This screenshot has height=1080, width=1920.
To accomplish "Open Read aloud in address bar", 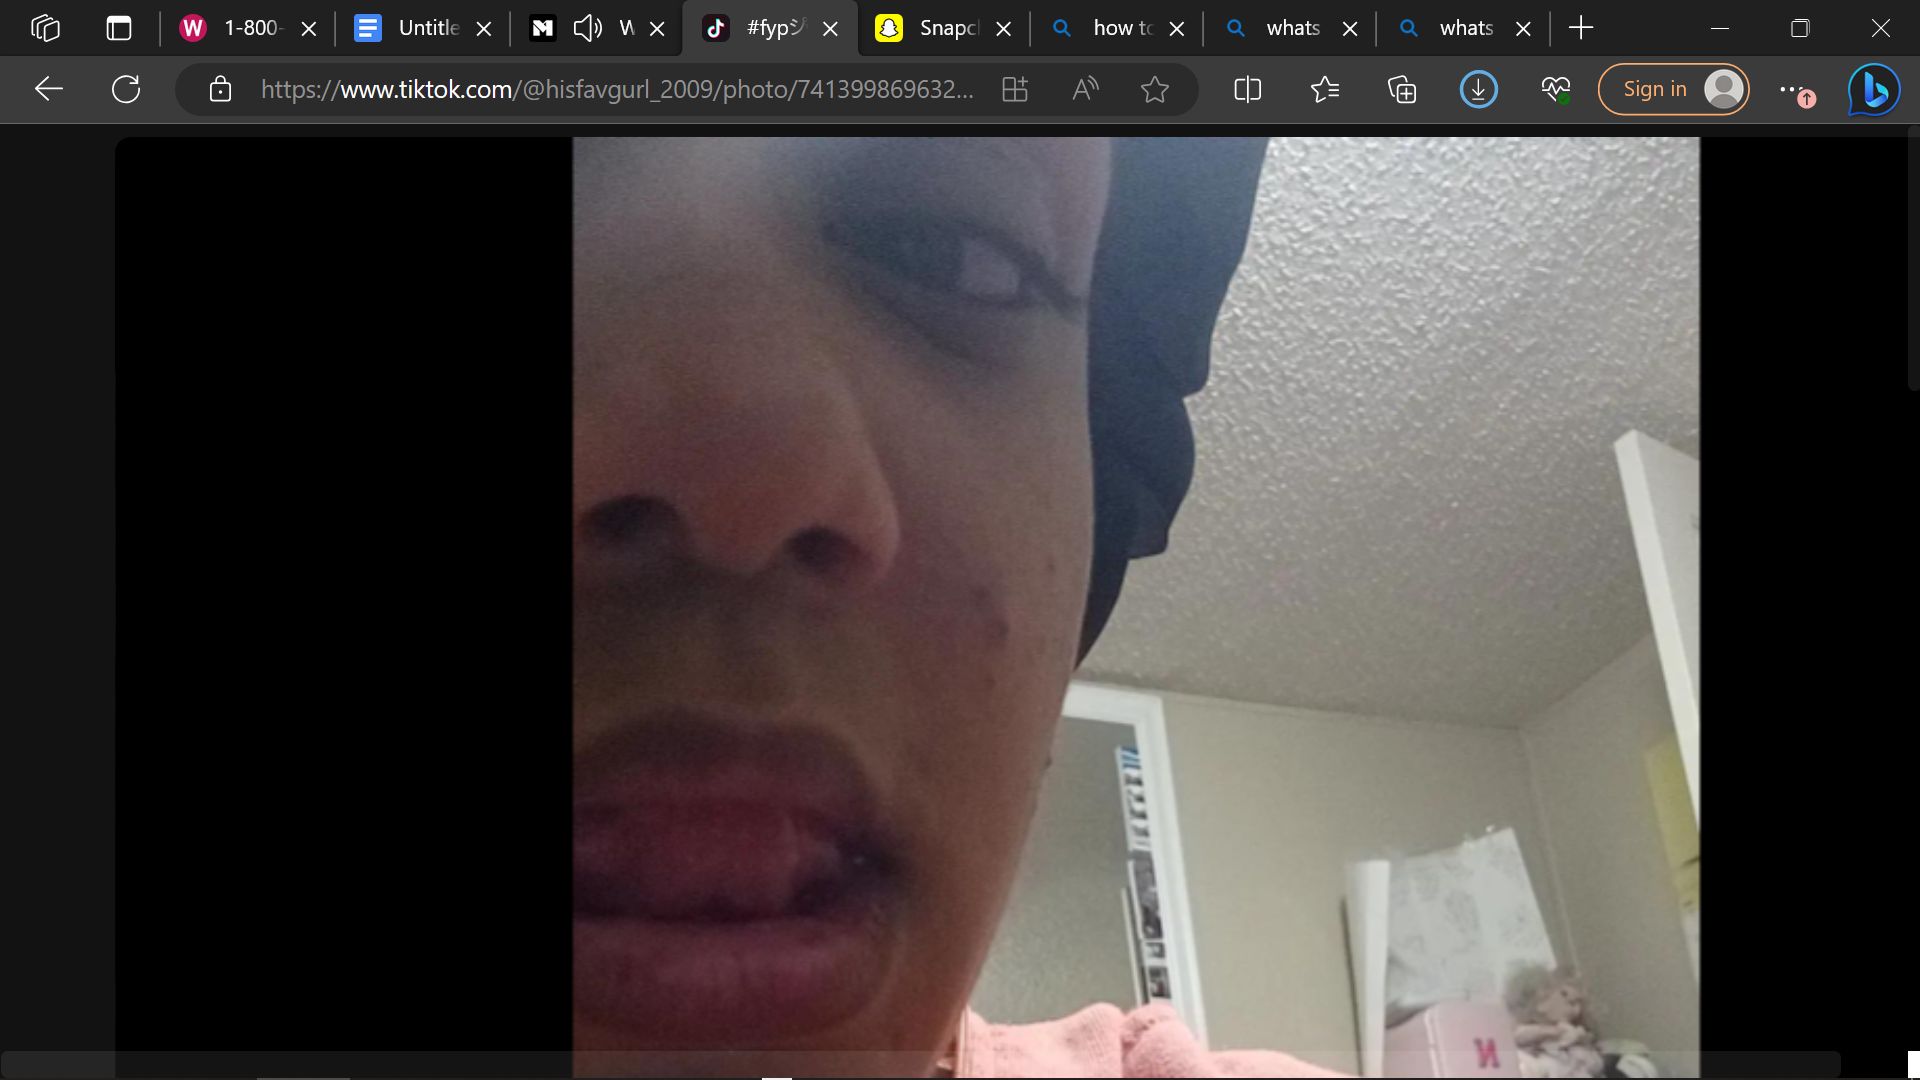I will pos(1085,89).
